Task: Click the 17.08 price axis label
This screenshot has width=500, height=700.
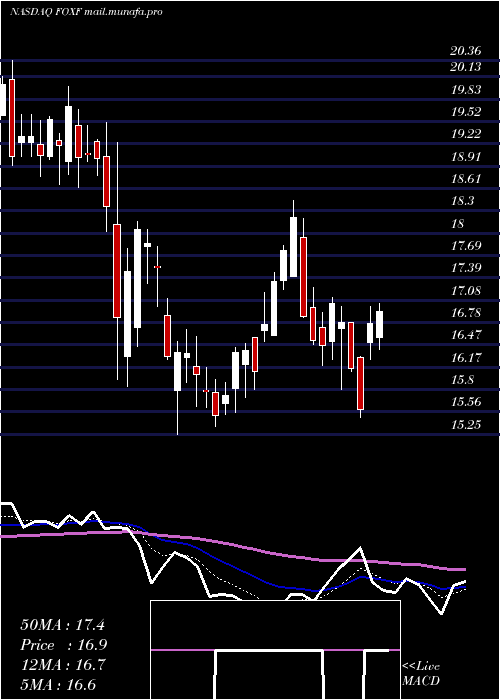Action: (x=466, y=291)
